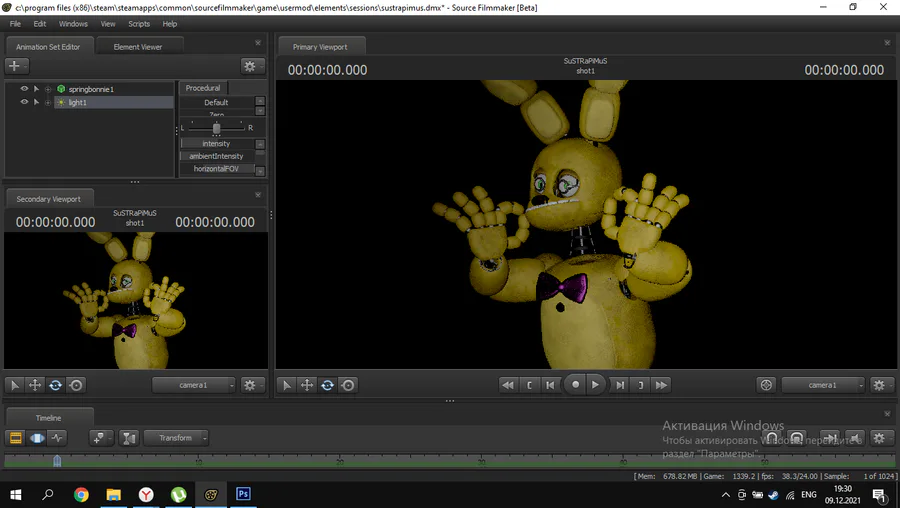Image resolution: width=900 pixels, height=508 pixels.
Task: Expand the springbonnie1 tree node
Action: (x=47, y=89)
